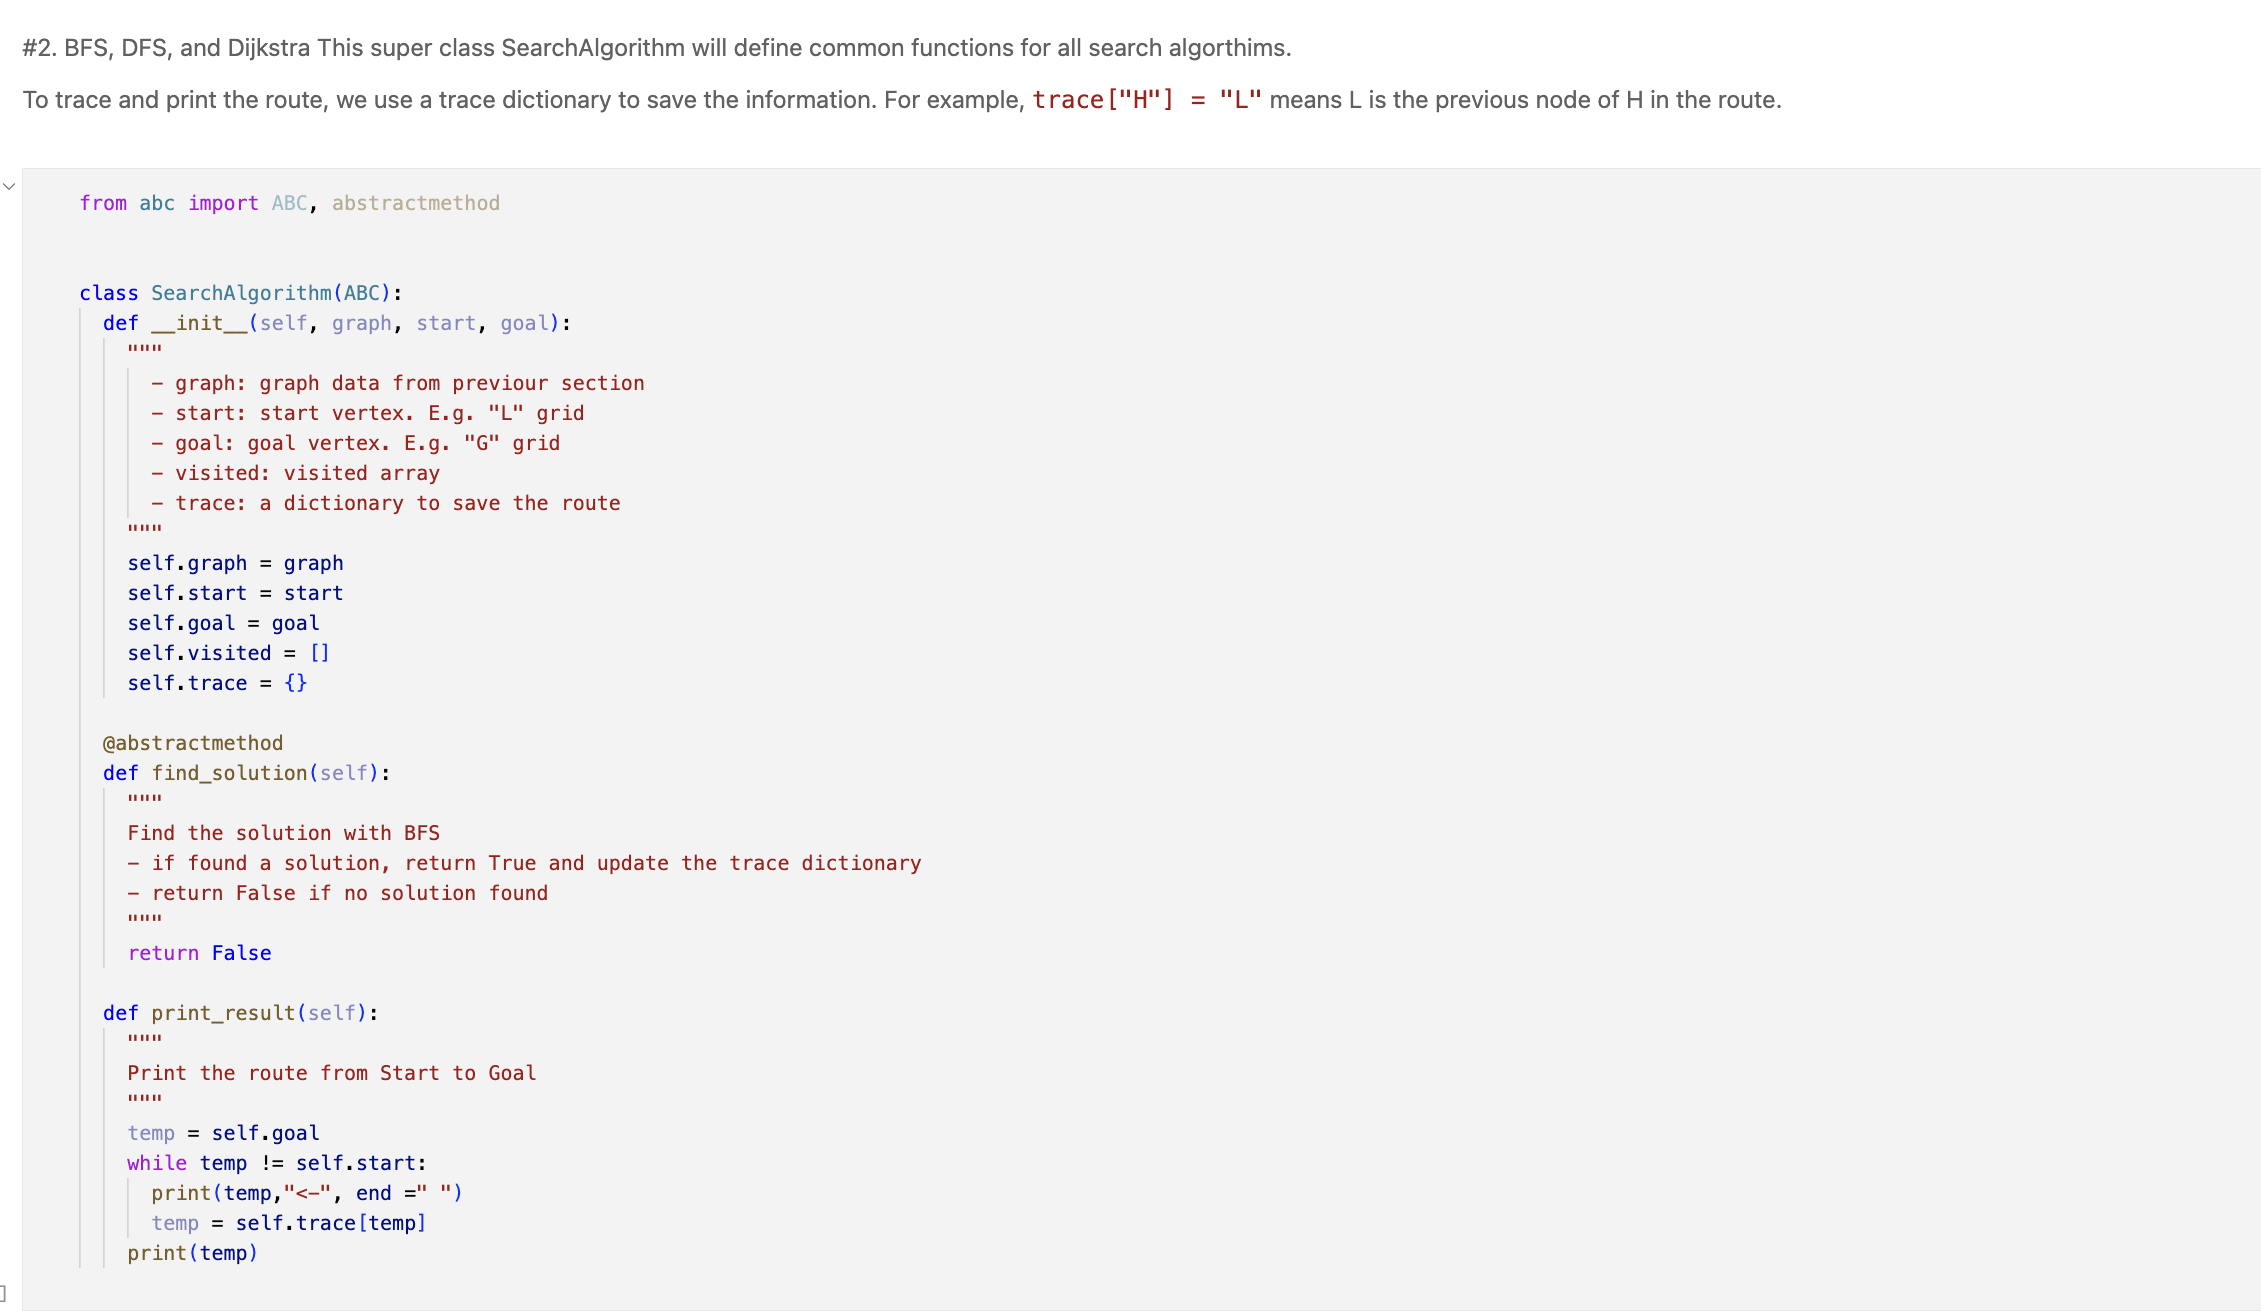The image size is (2261, 1316).
Task: Click the __init__ method name
Action: pyautogui.click(x=199, y=323)
